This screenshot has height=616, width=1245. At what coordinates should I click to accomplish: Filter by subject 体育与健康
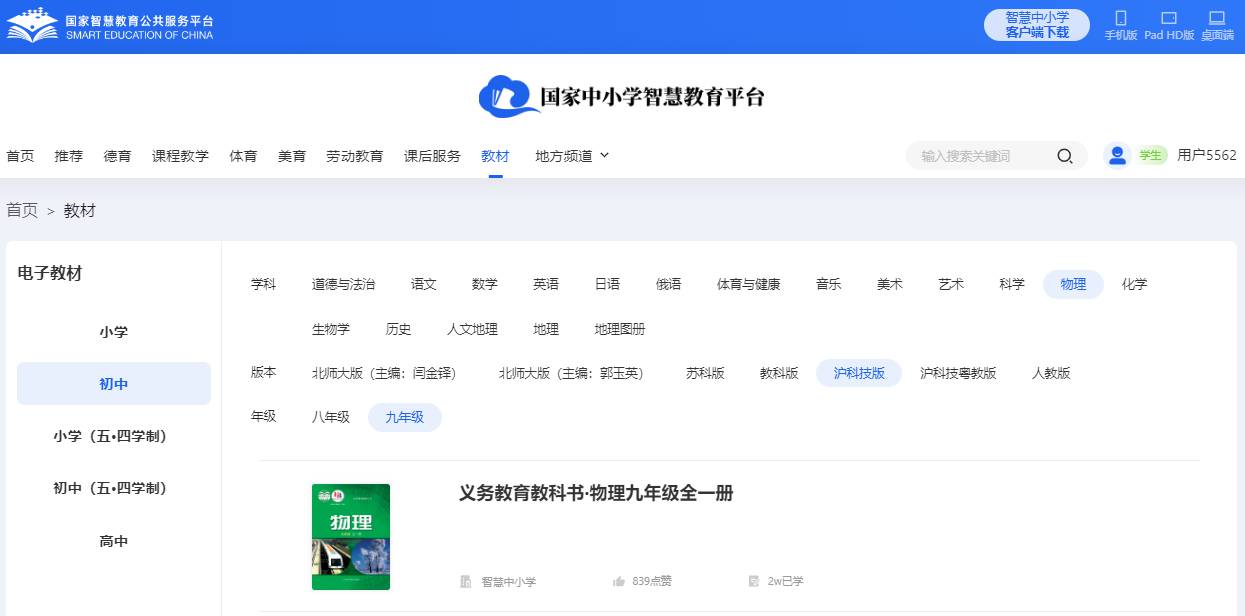click(x=749, y=284)
